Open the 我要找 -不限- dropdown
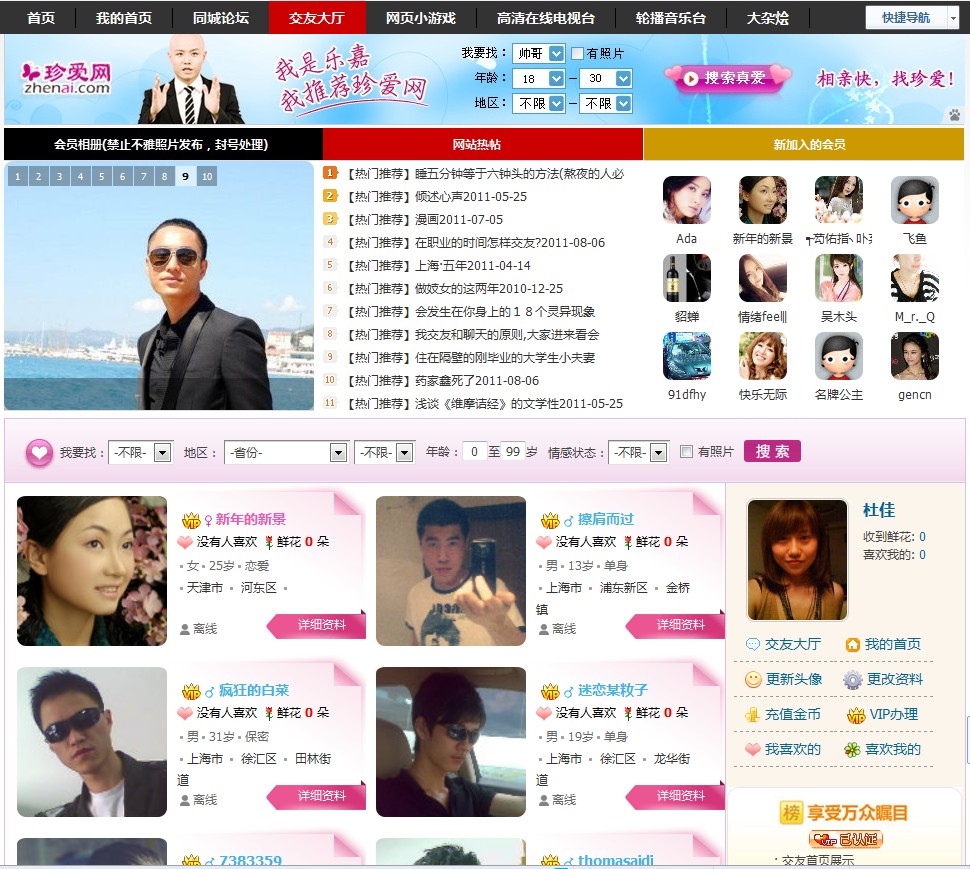970x869 pixels. pyautogui.click(x=140, y=453)
